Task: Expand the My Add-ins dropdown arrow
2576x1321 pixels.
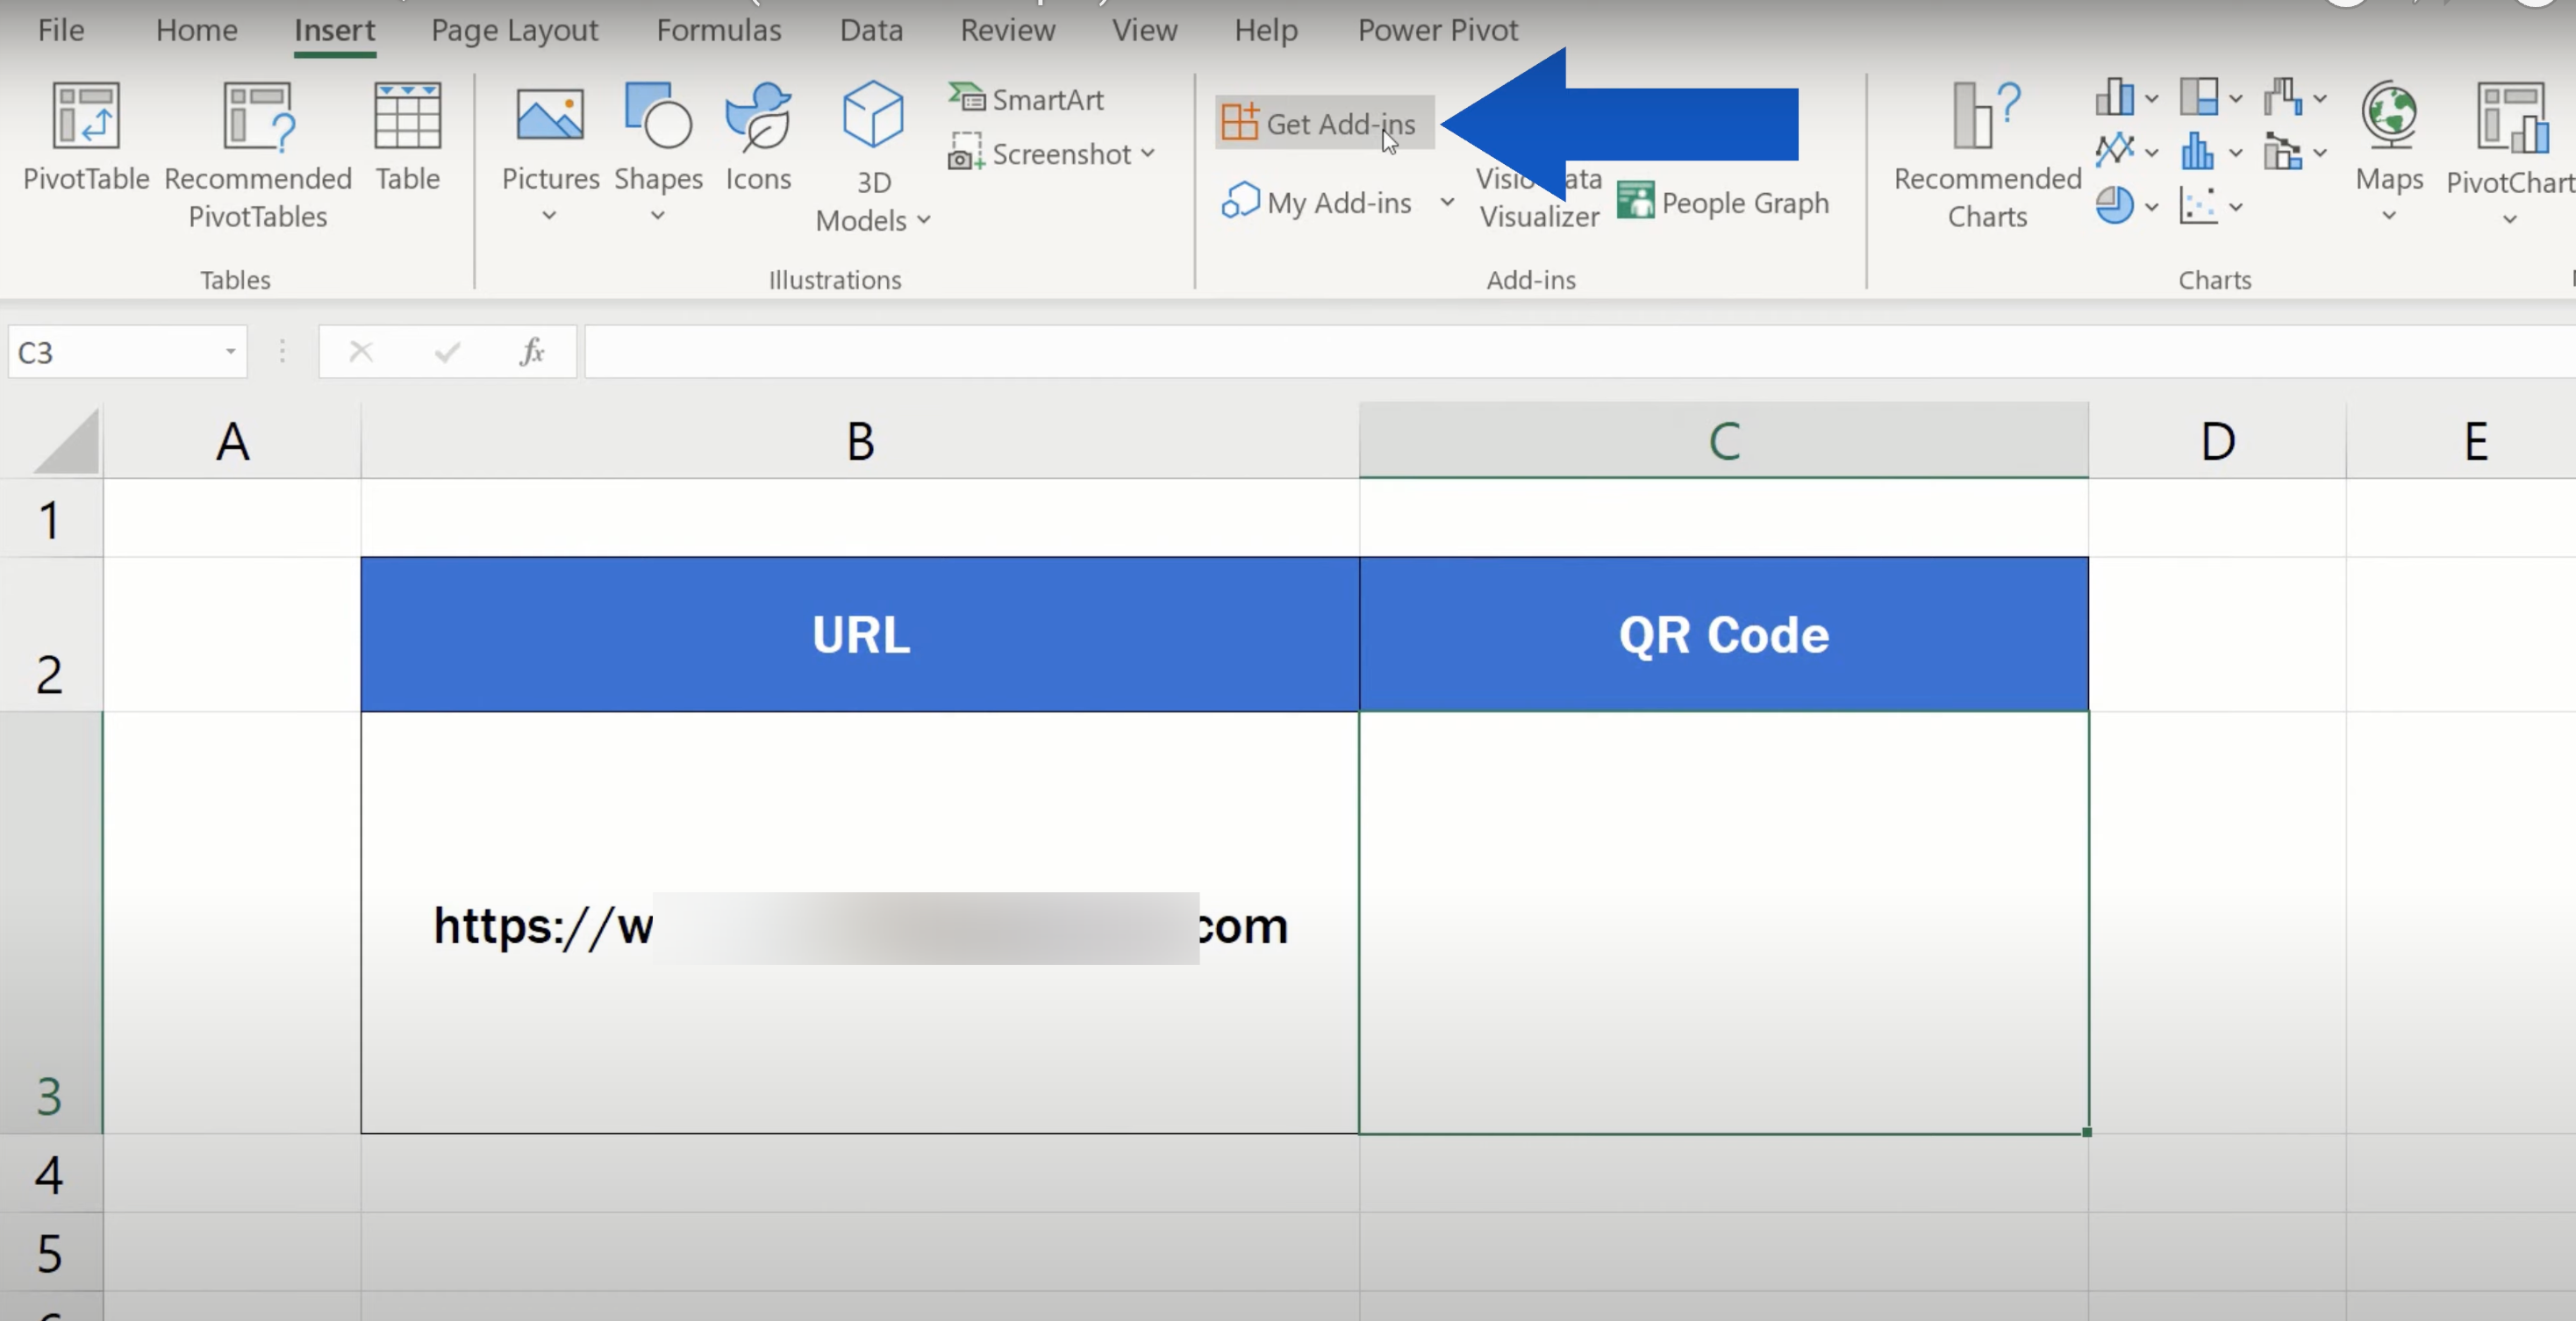Action: [1447, 203]
